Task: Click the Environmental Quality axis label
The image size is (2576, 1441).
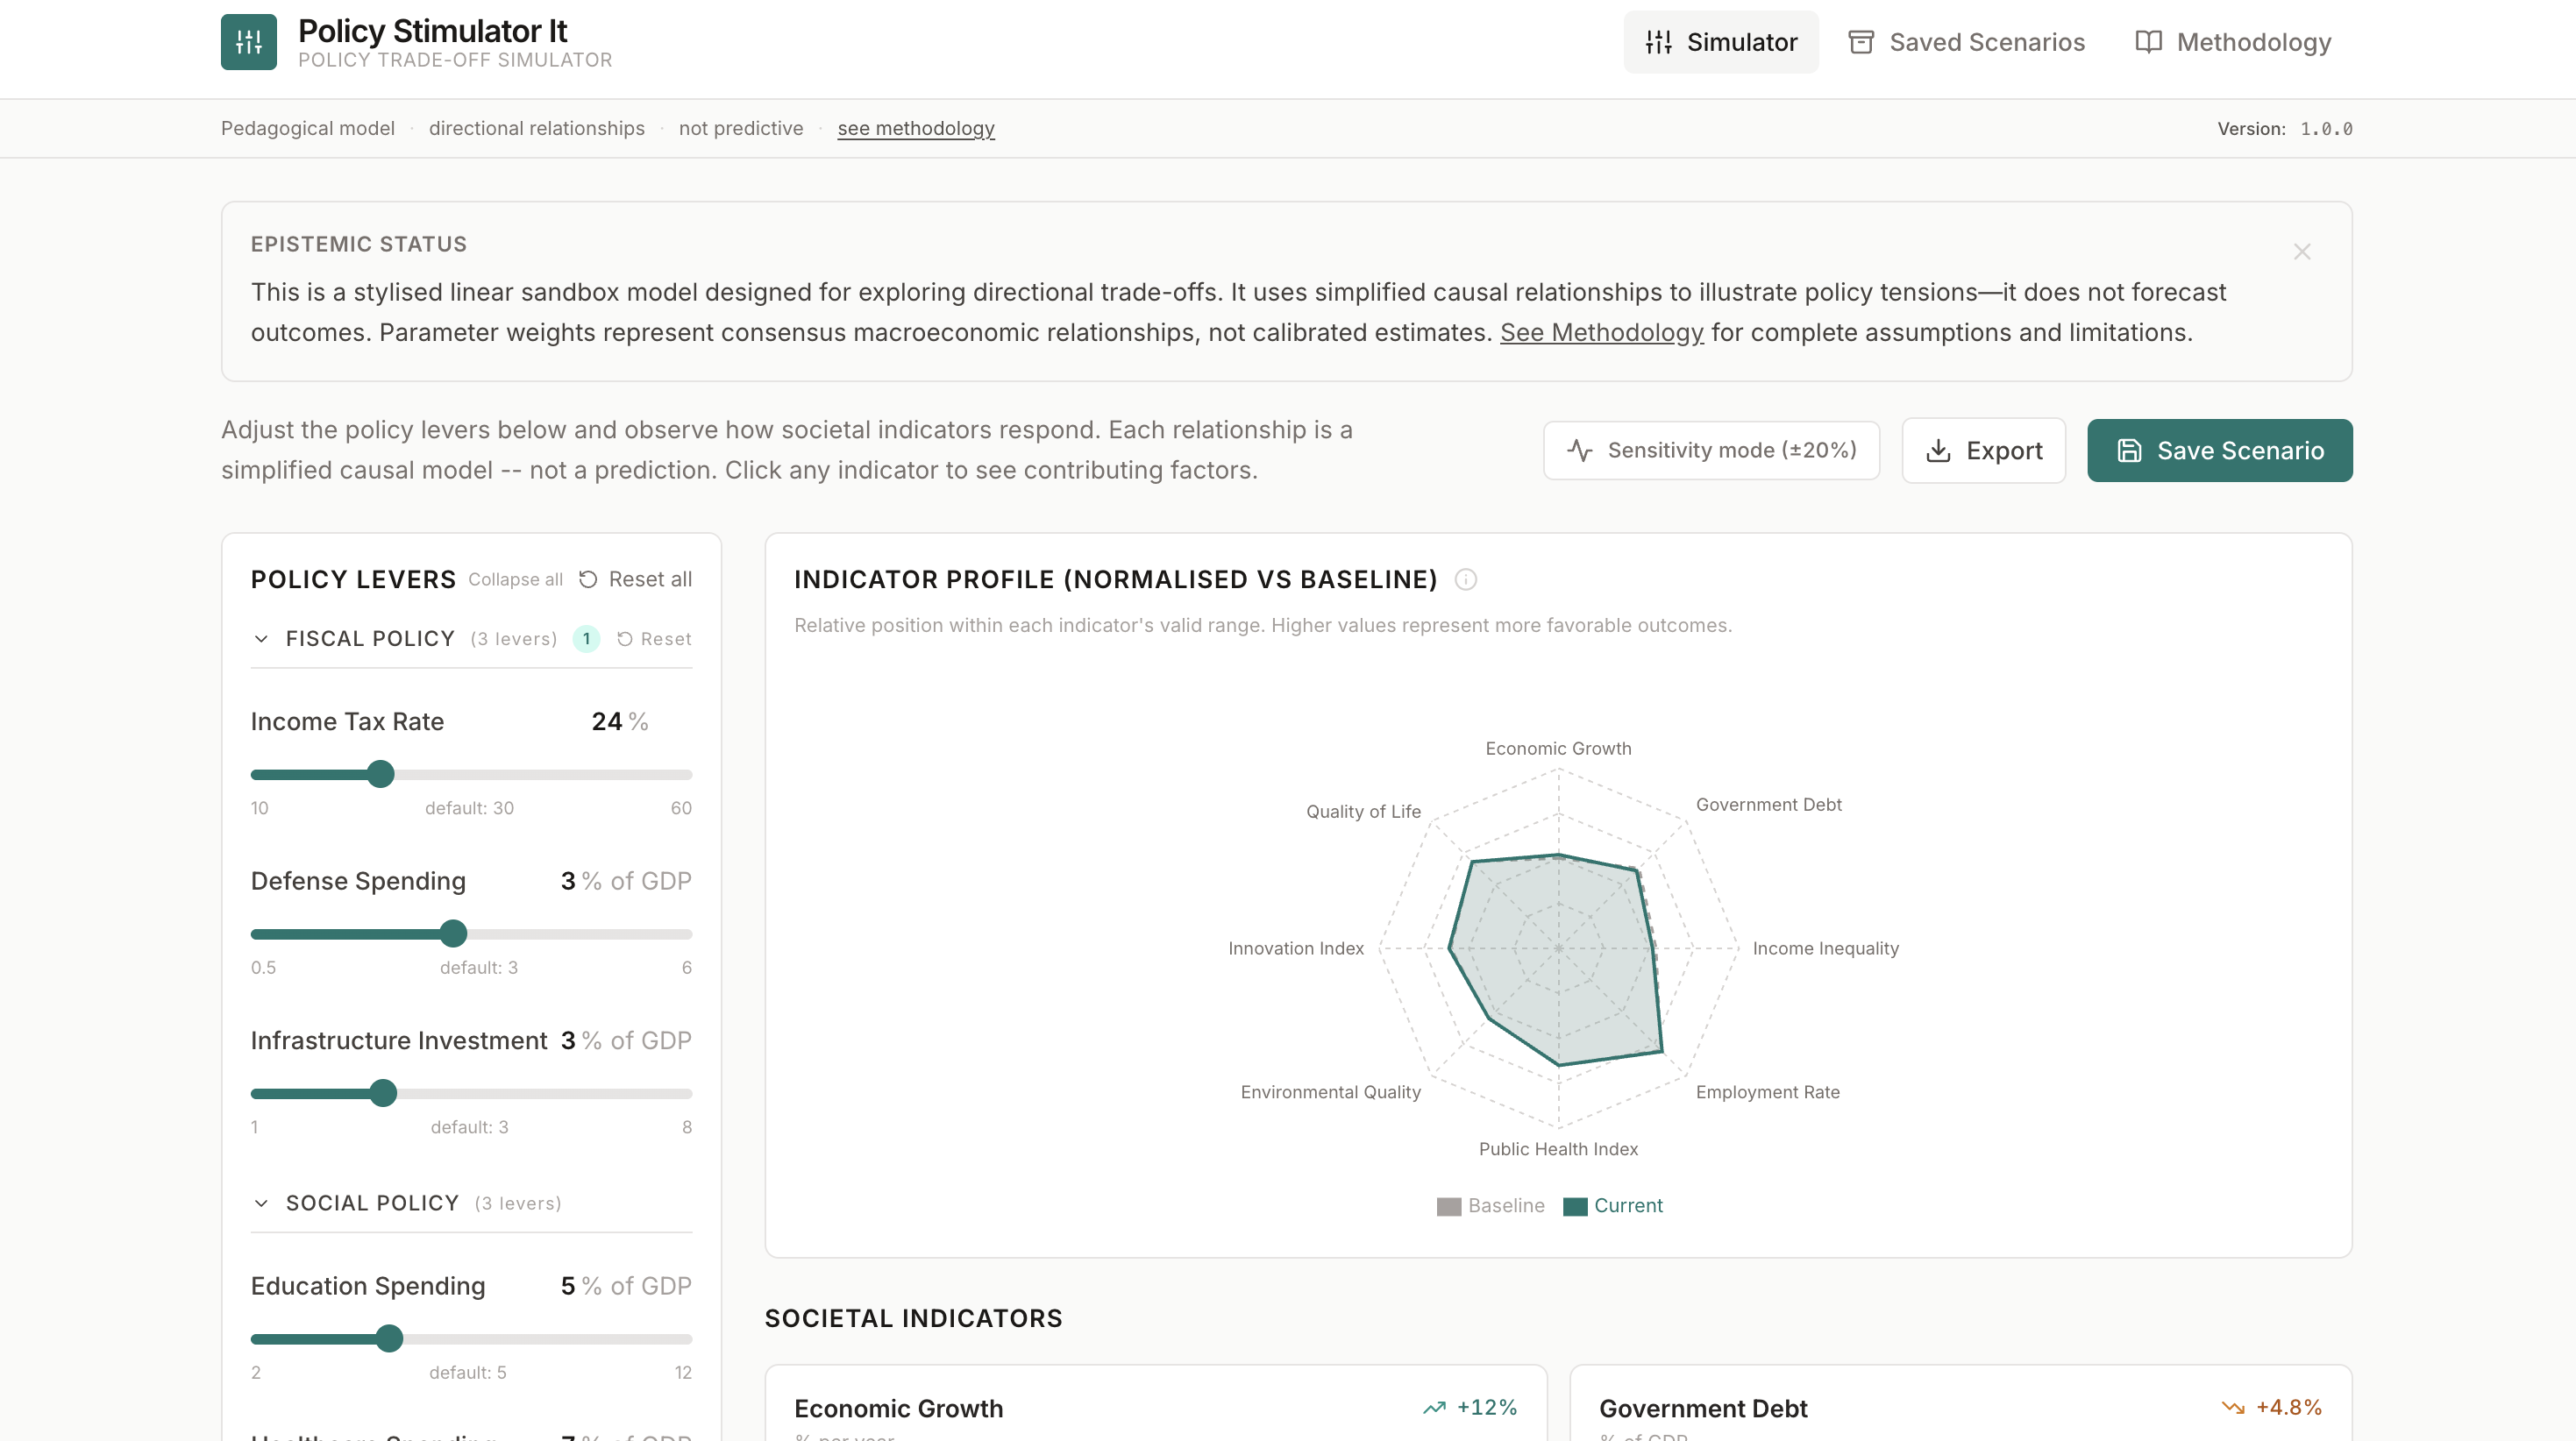Action: coord(1330,1092)
